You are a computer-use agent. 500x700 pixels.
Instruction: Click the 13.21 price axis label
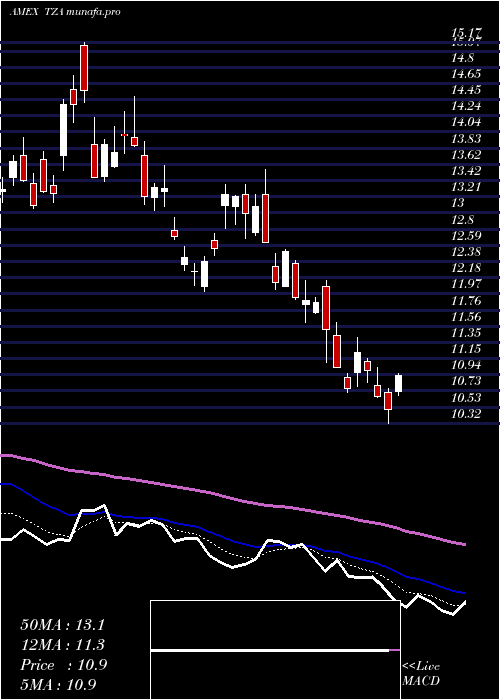point(466,187)
